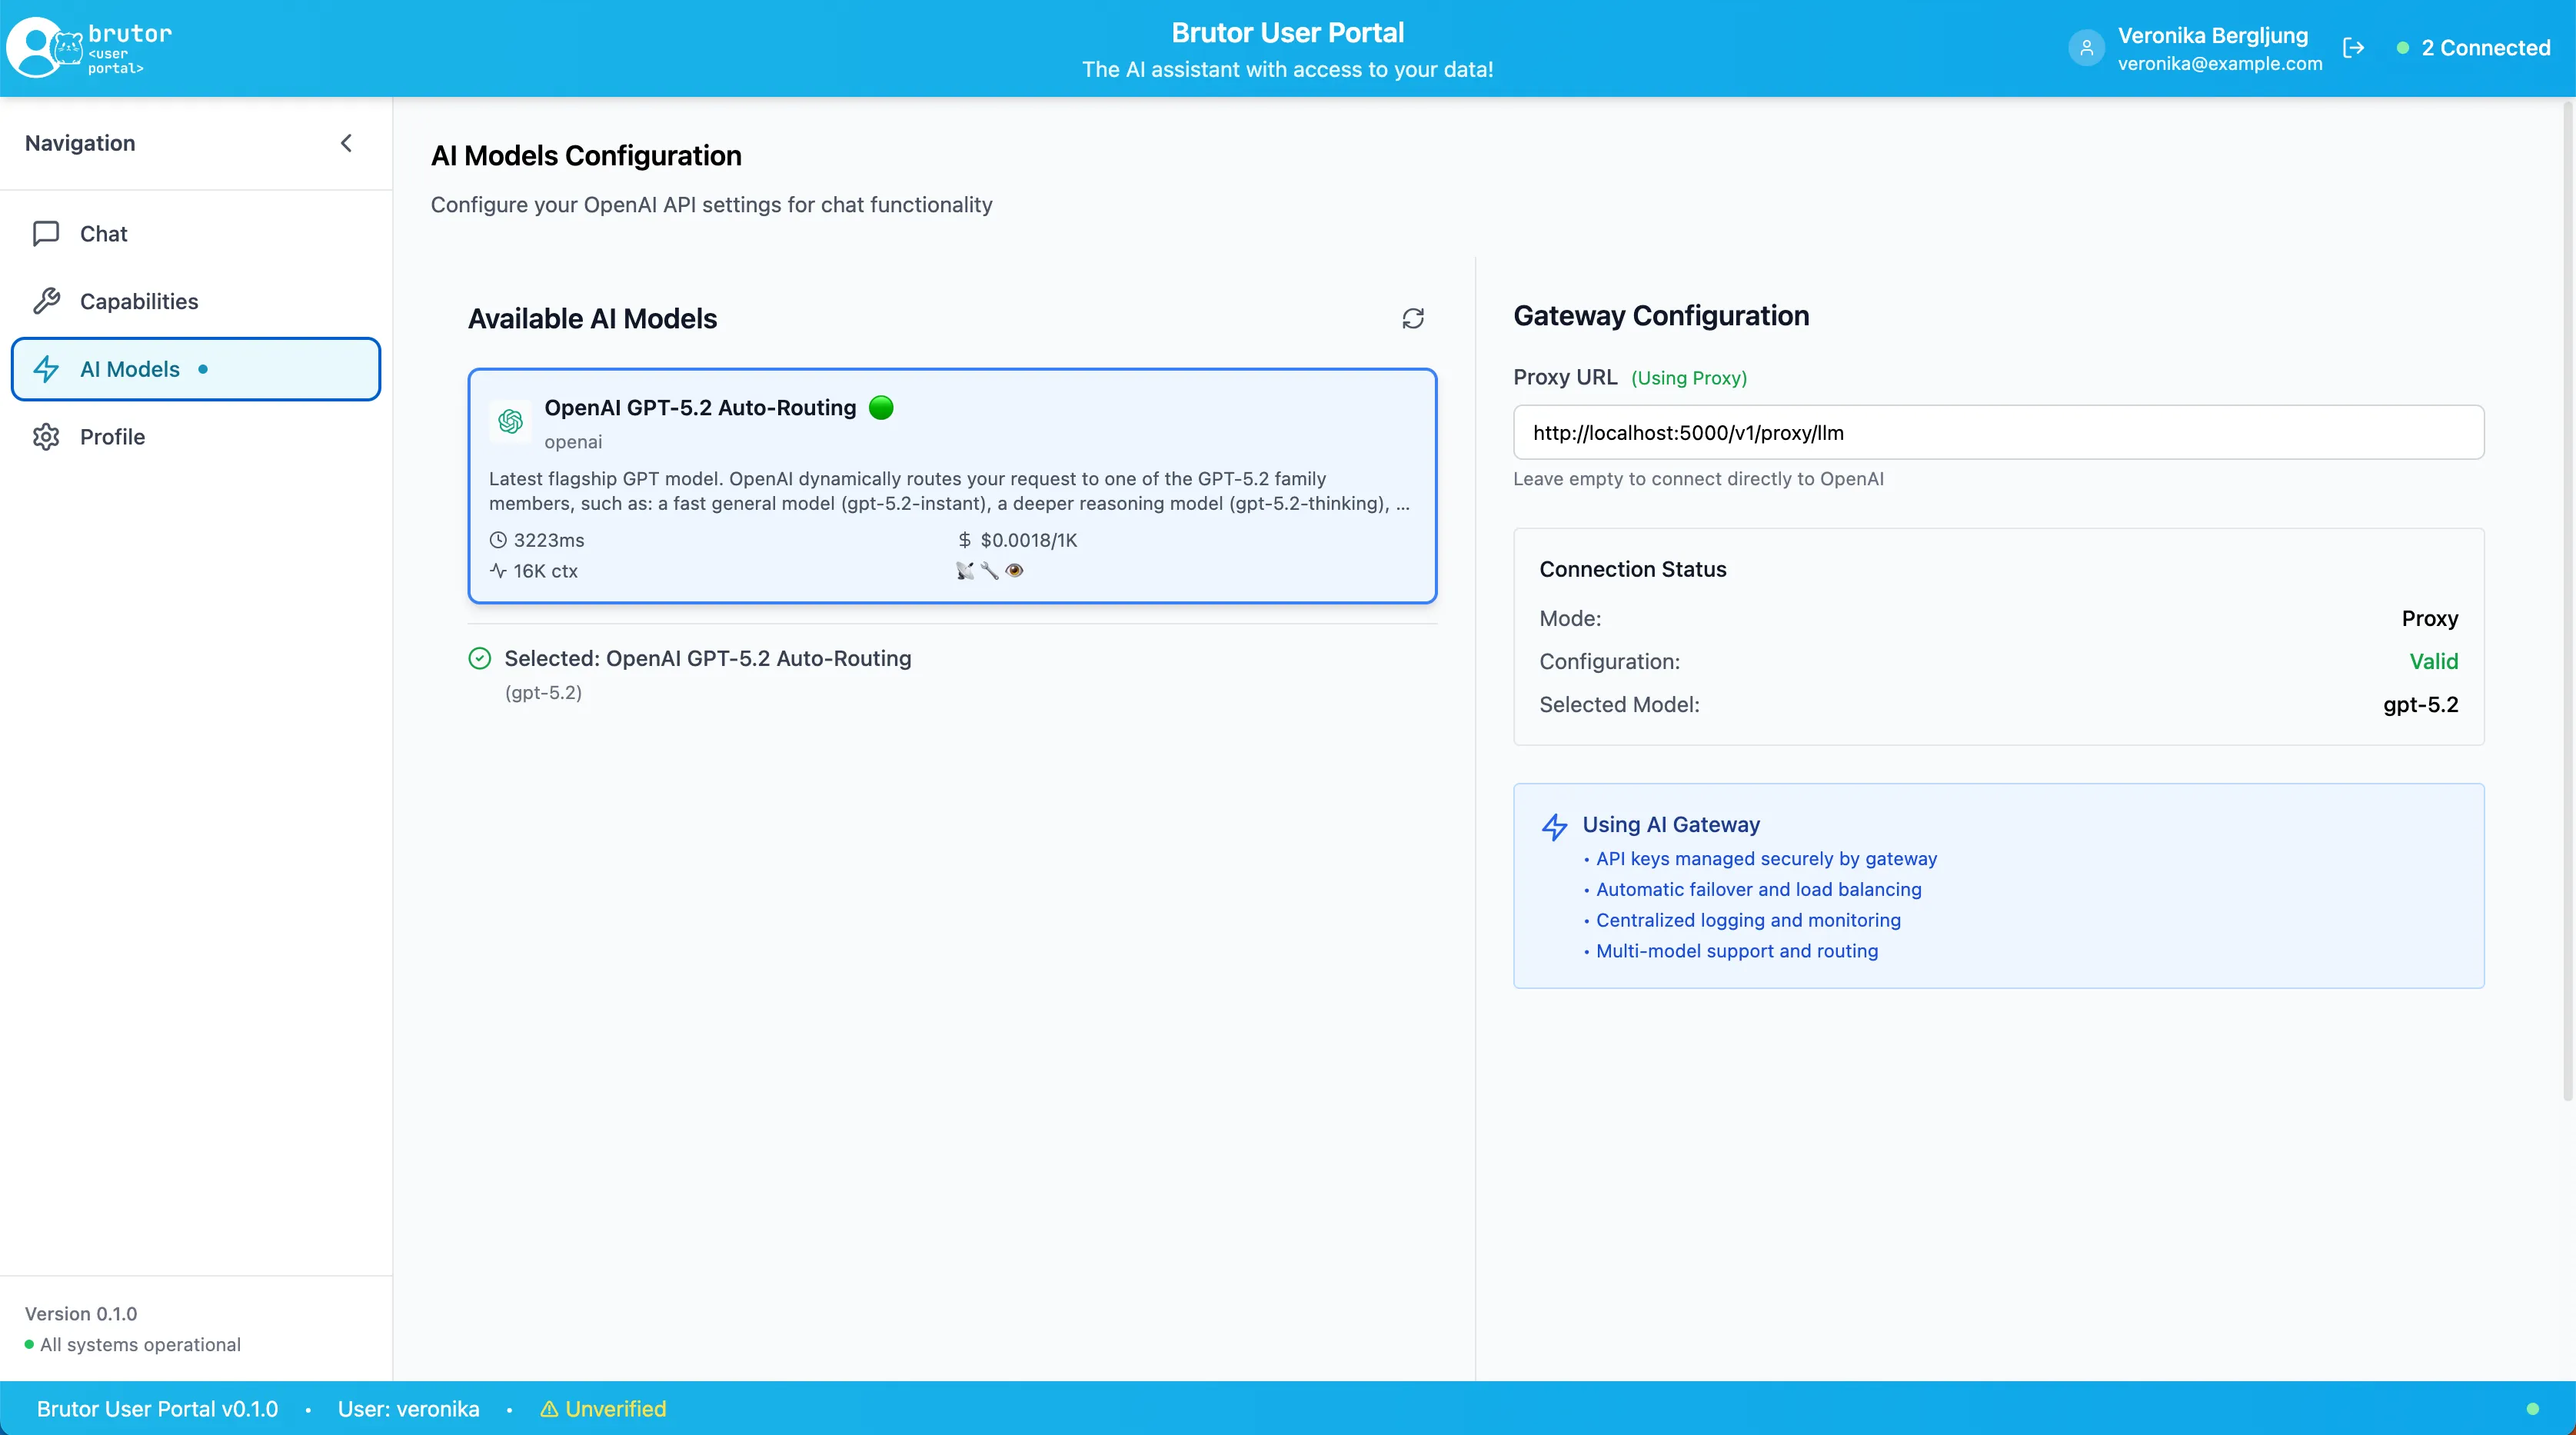This screenshot has width=2576, height=1435.
Task: Click the model description text on card
Action: (949, 491)
